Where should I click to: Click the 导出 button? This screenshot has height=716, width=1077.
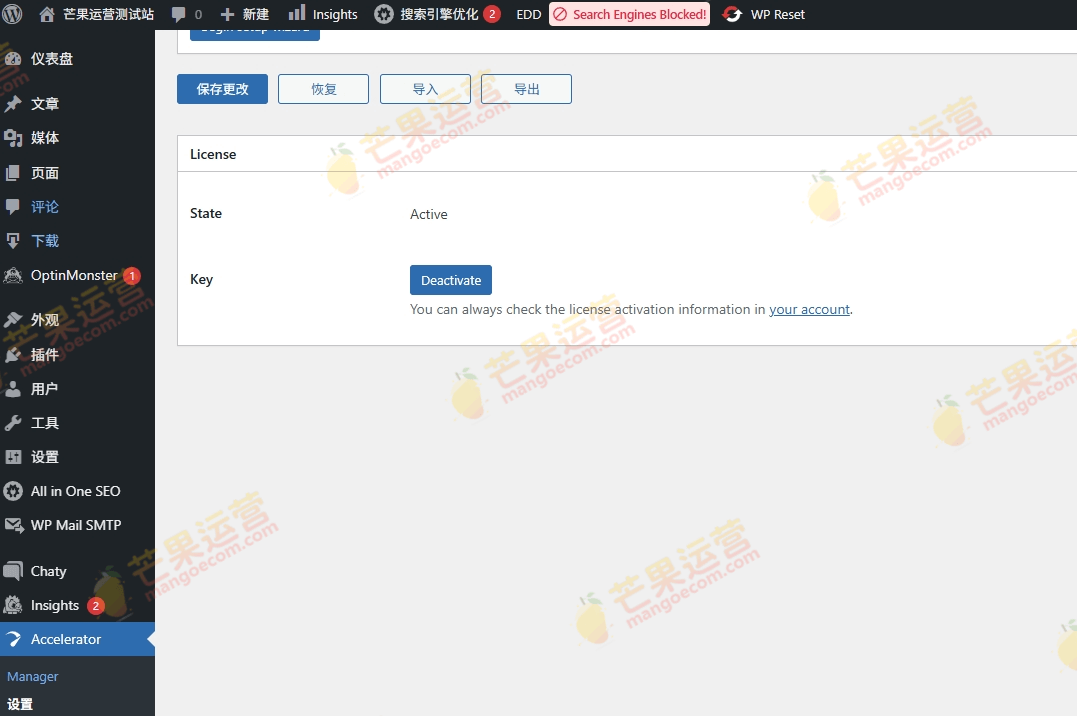[526, 89]
